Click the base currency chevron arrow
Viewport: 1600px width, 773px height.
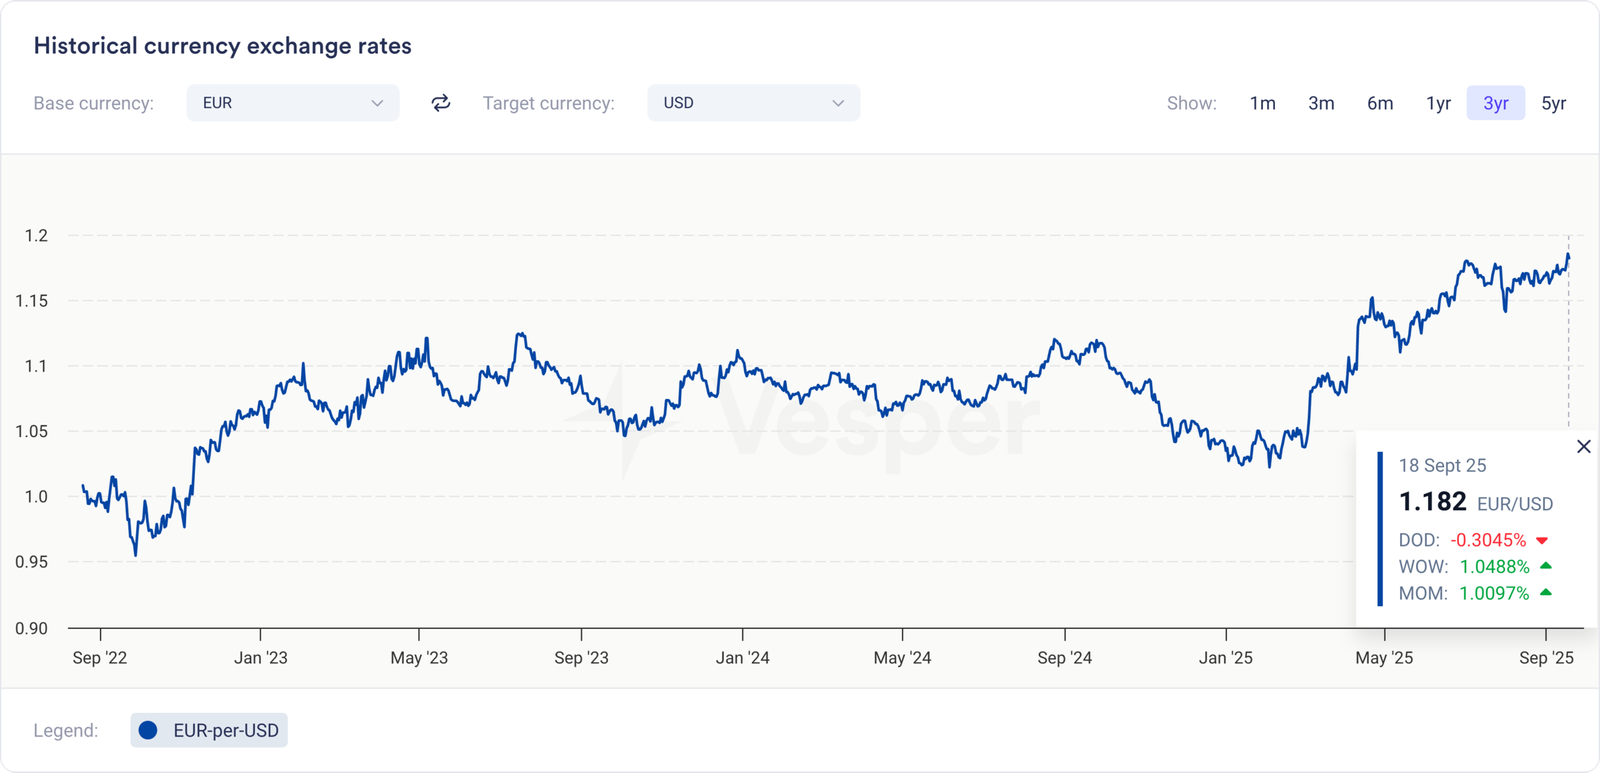click(377, 103)
